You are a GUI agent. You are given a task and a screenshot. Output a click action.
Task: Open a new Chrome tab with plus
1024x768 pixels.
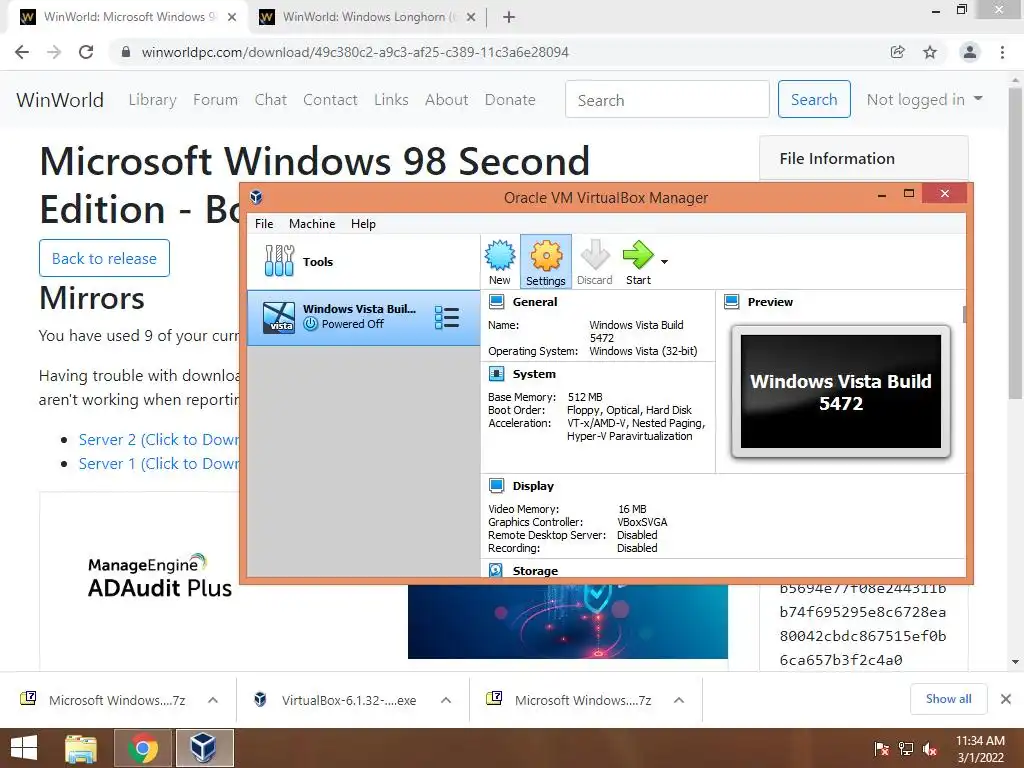[x=509, y=18]
